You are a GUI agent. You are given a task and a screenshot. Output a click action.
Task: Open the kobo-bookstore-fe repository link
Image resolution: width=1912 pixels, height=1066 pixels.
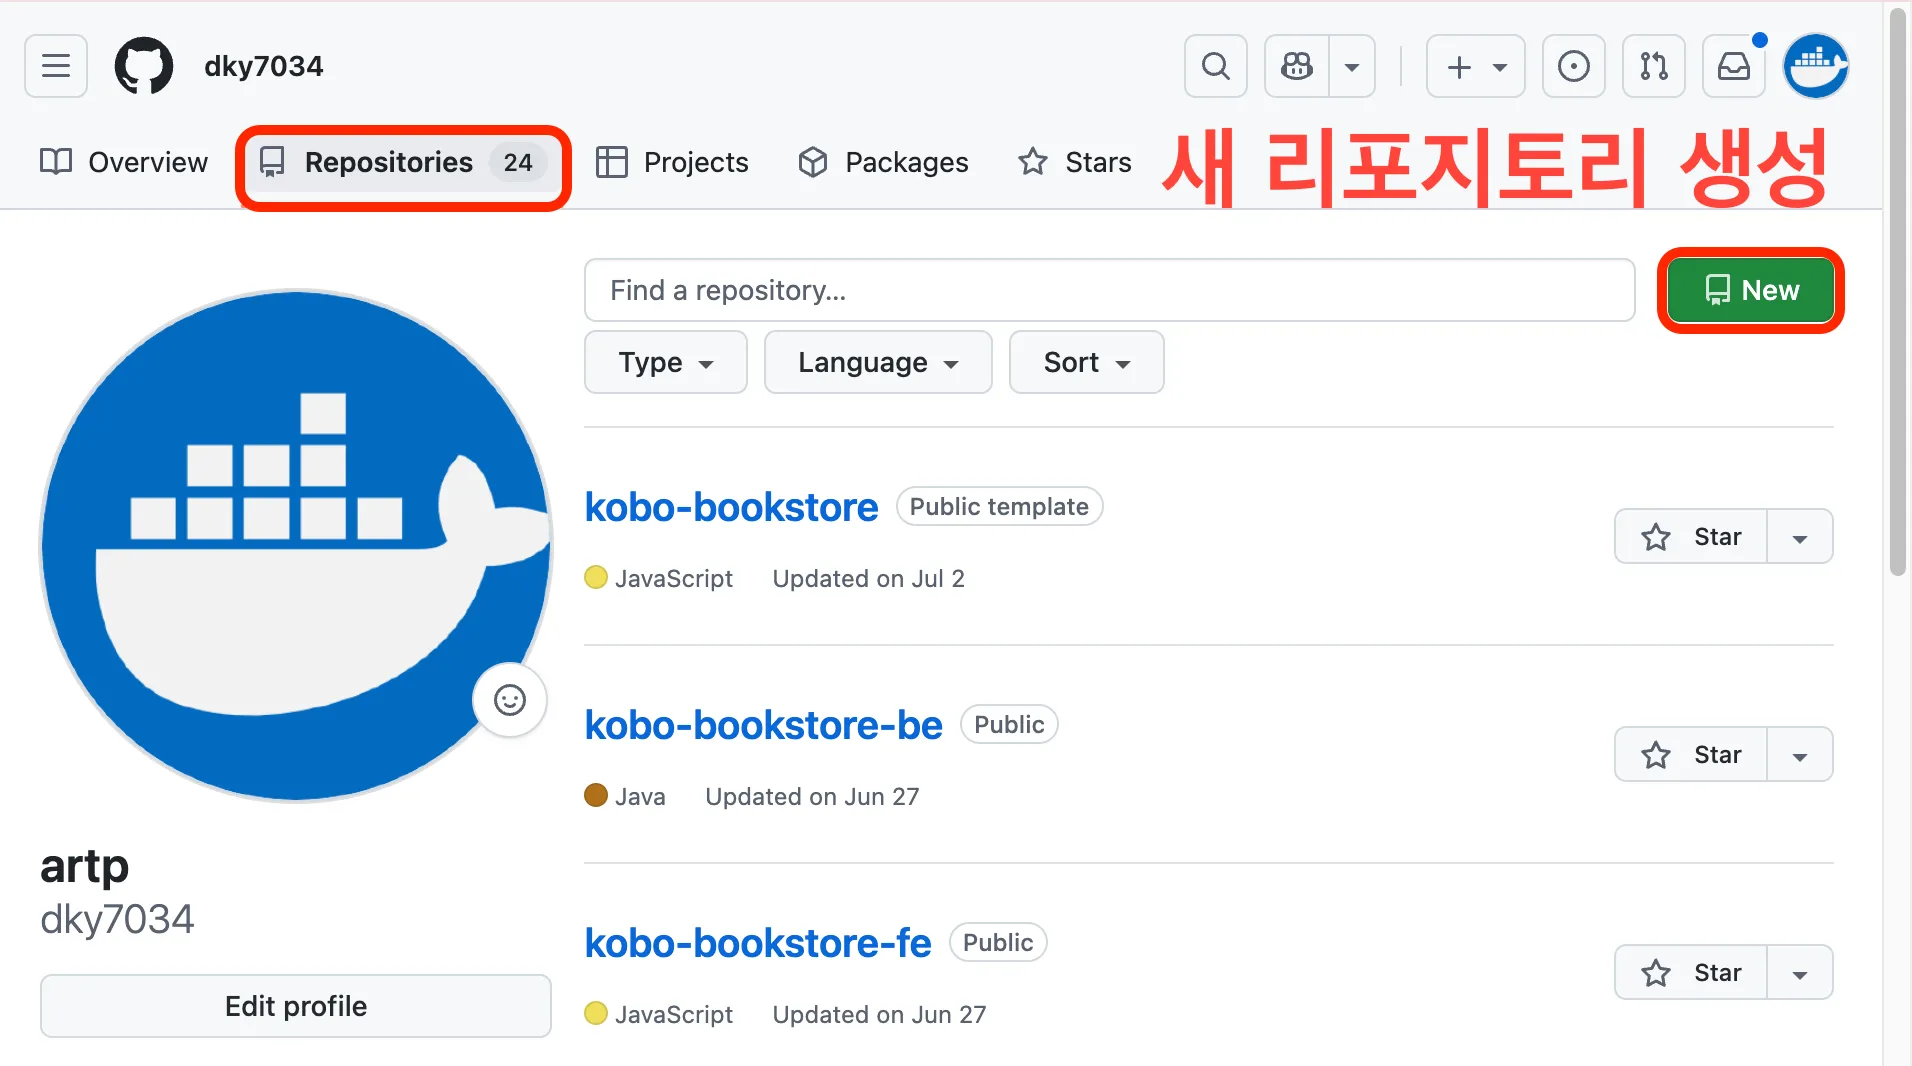[x=758, y=943]
